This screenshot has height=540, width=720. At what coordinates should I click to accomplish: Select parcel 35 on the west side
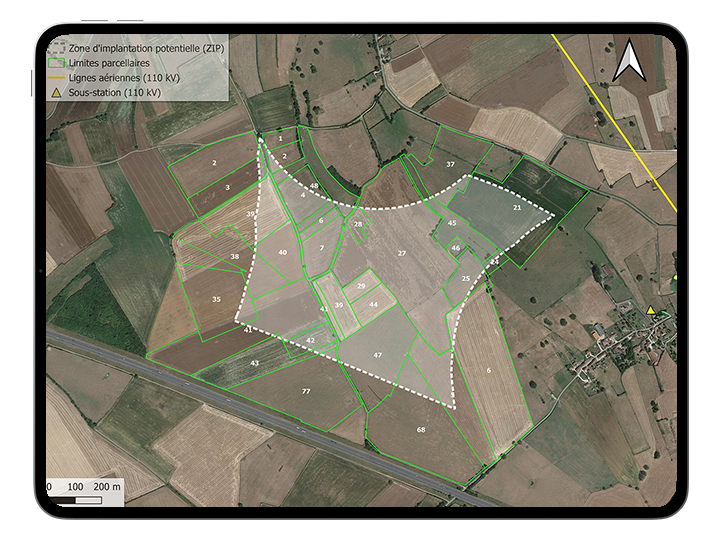pos(216,299)
